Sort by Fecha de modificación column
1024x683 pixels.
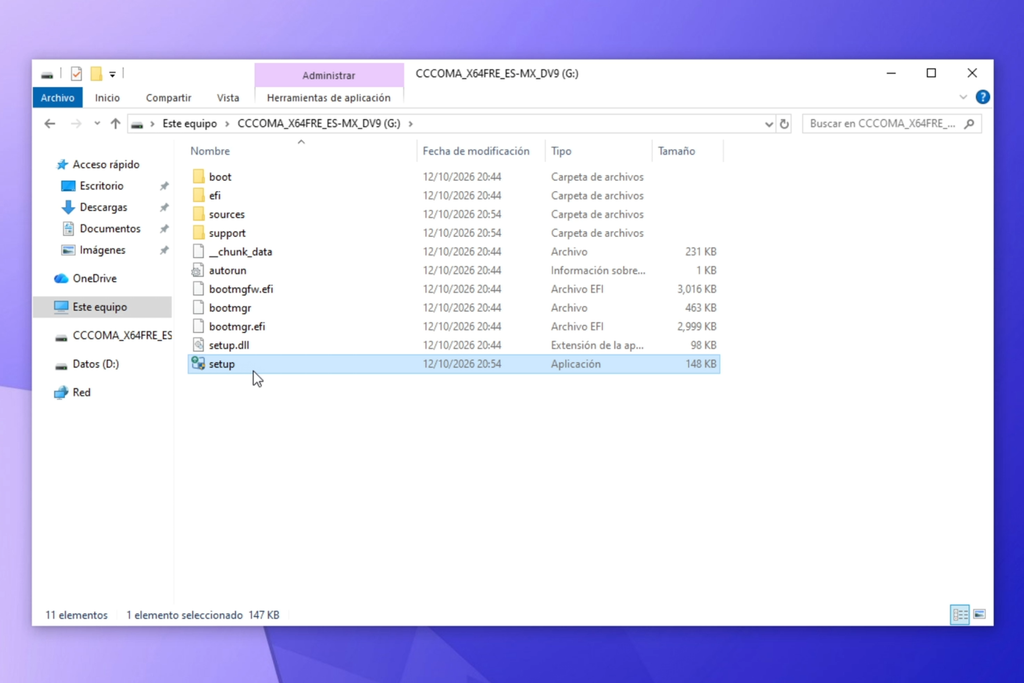pos(476,151)
